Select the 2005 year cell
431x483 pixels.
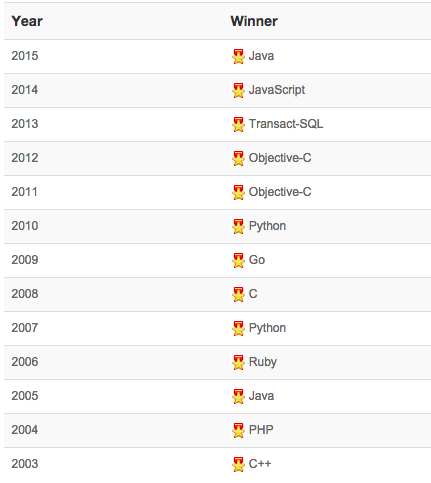tap(25, 396)
